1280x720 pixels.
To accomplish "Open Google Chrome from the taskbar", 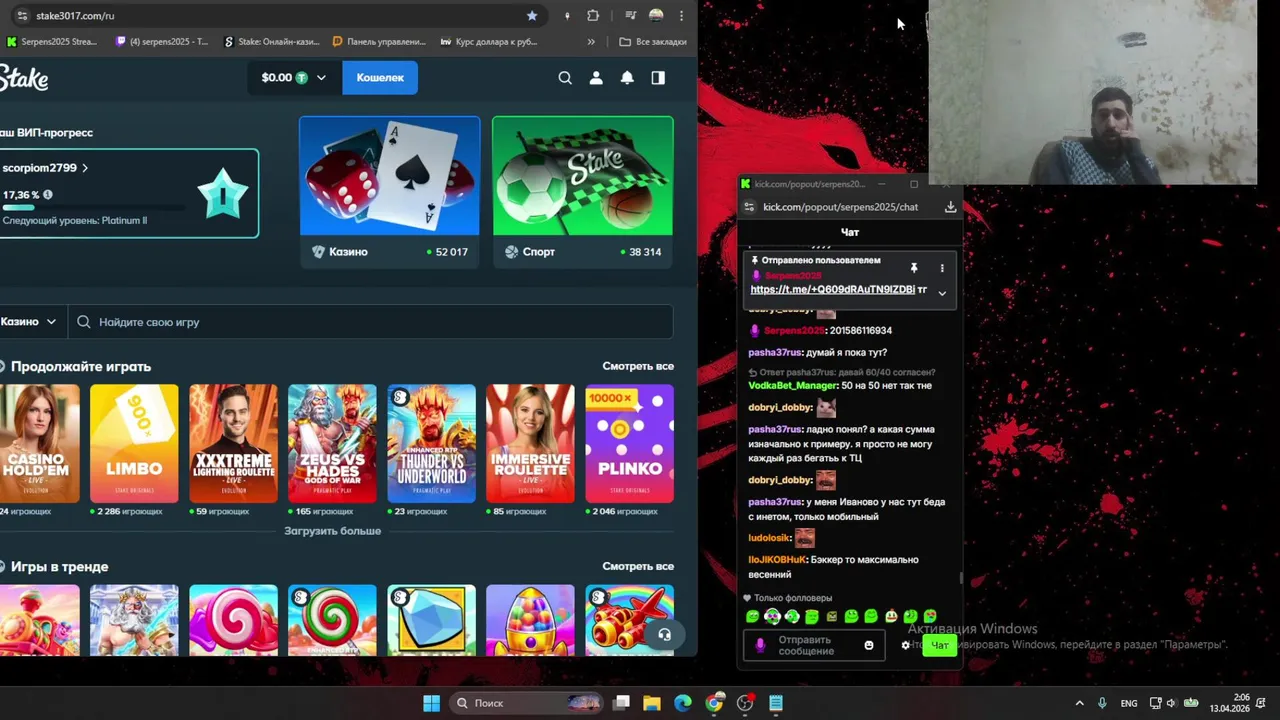I will point(714,703).
